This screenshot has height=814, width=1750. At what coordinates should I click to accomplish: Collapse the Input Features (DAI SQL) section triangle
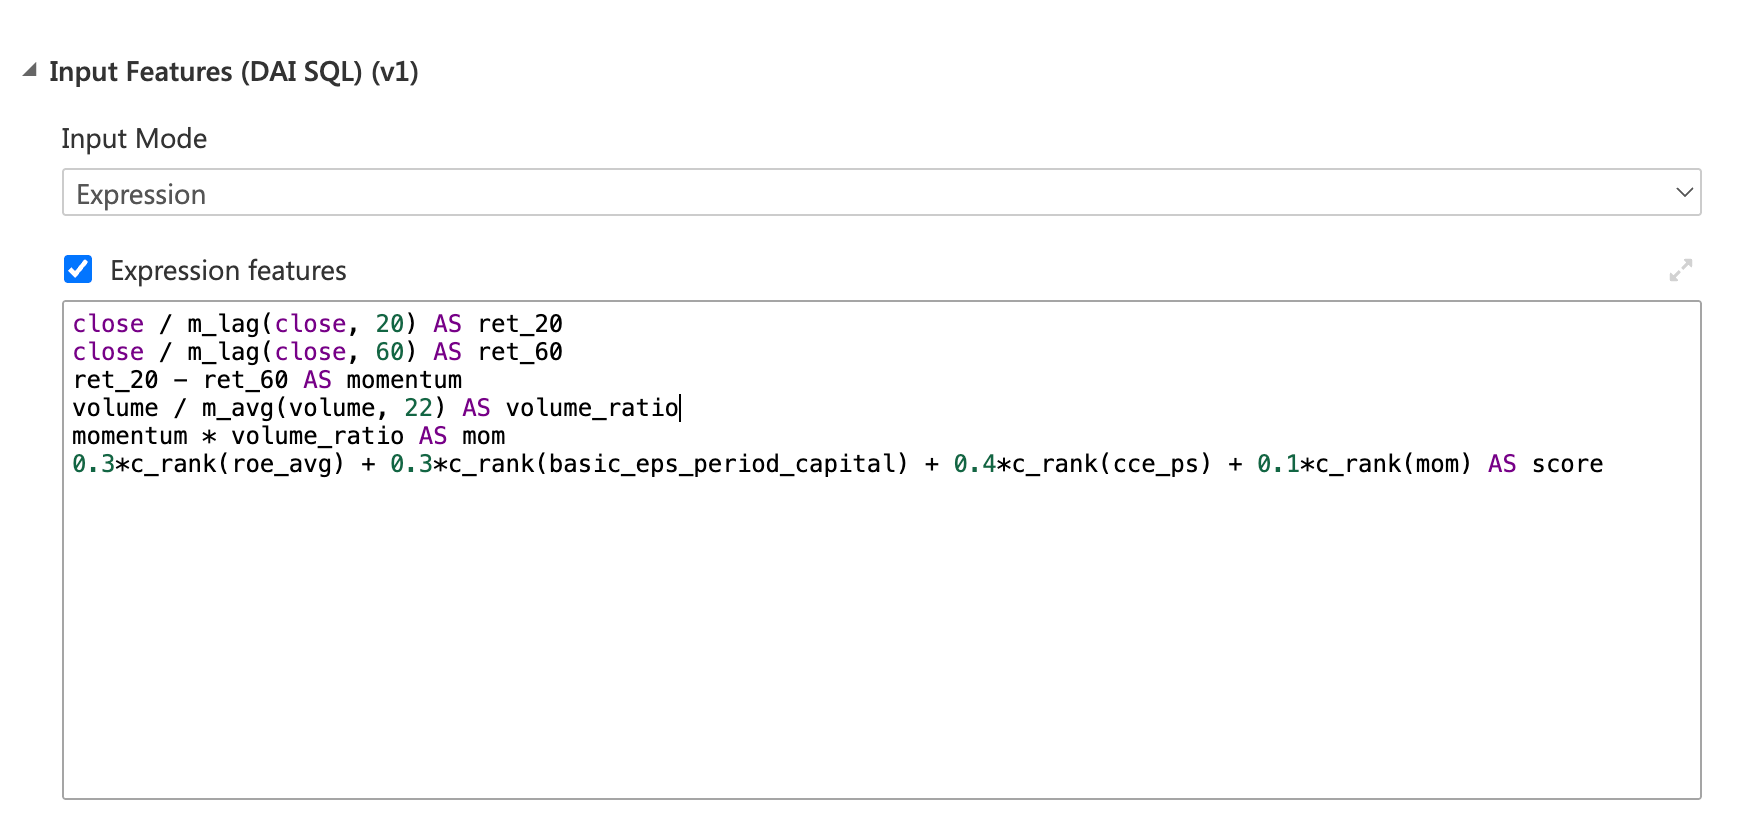pos(30,70)
